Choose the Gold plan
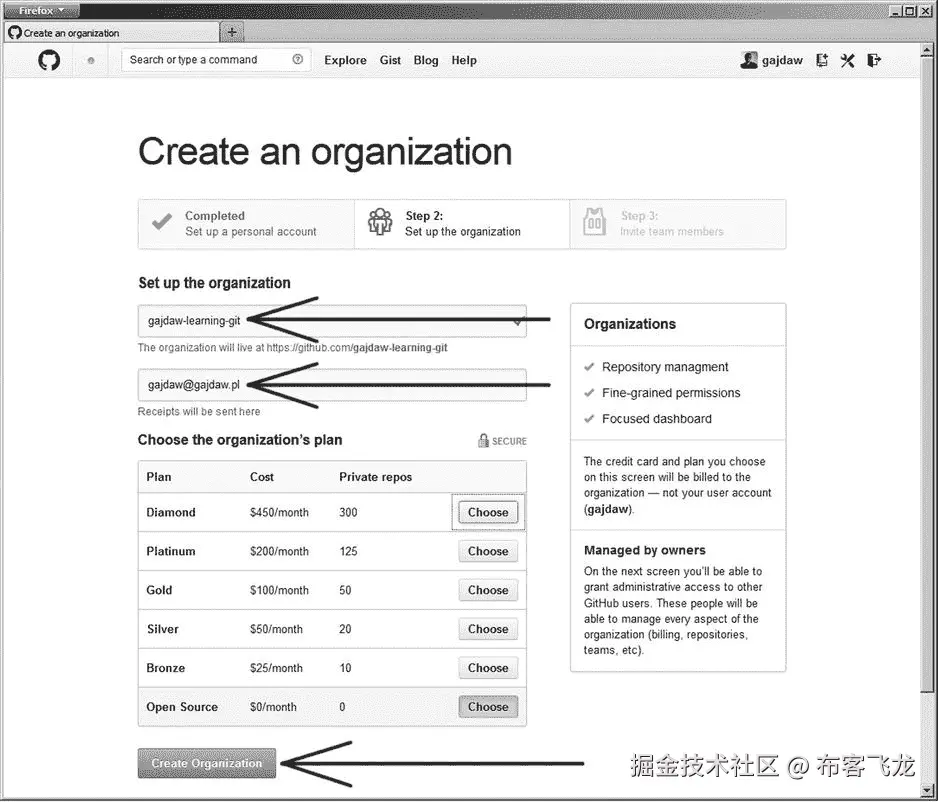 click(x=488, y=590)
